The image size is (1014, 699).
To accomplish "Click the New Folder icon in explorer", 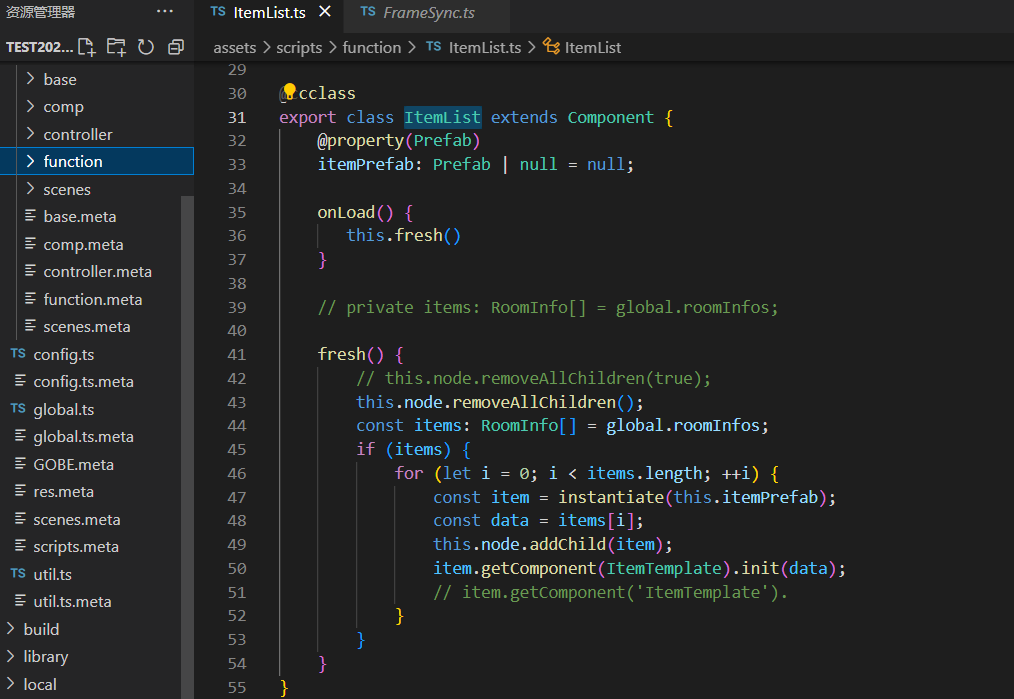I will click(x=116, y=47).
